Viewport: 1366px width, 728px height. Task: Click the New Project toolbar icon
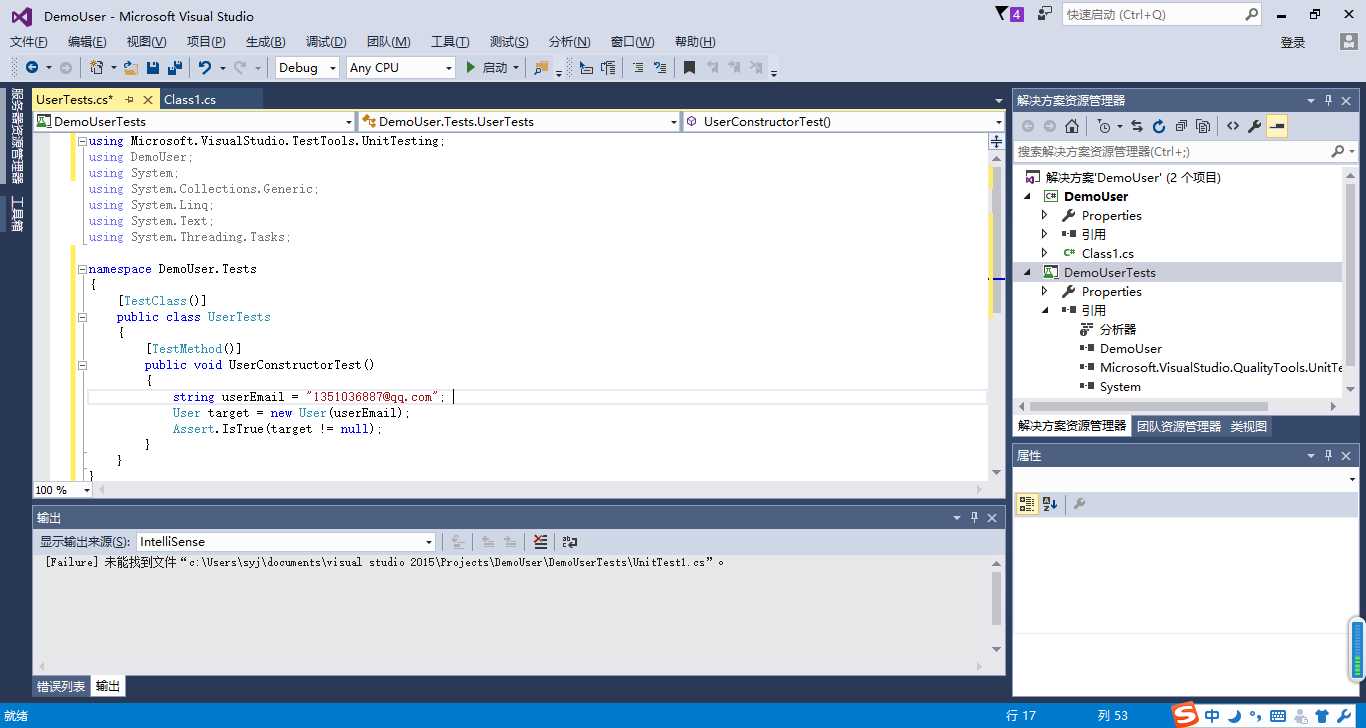coord(97,67)
